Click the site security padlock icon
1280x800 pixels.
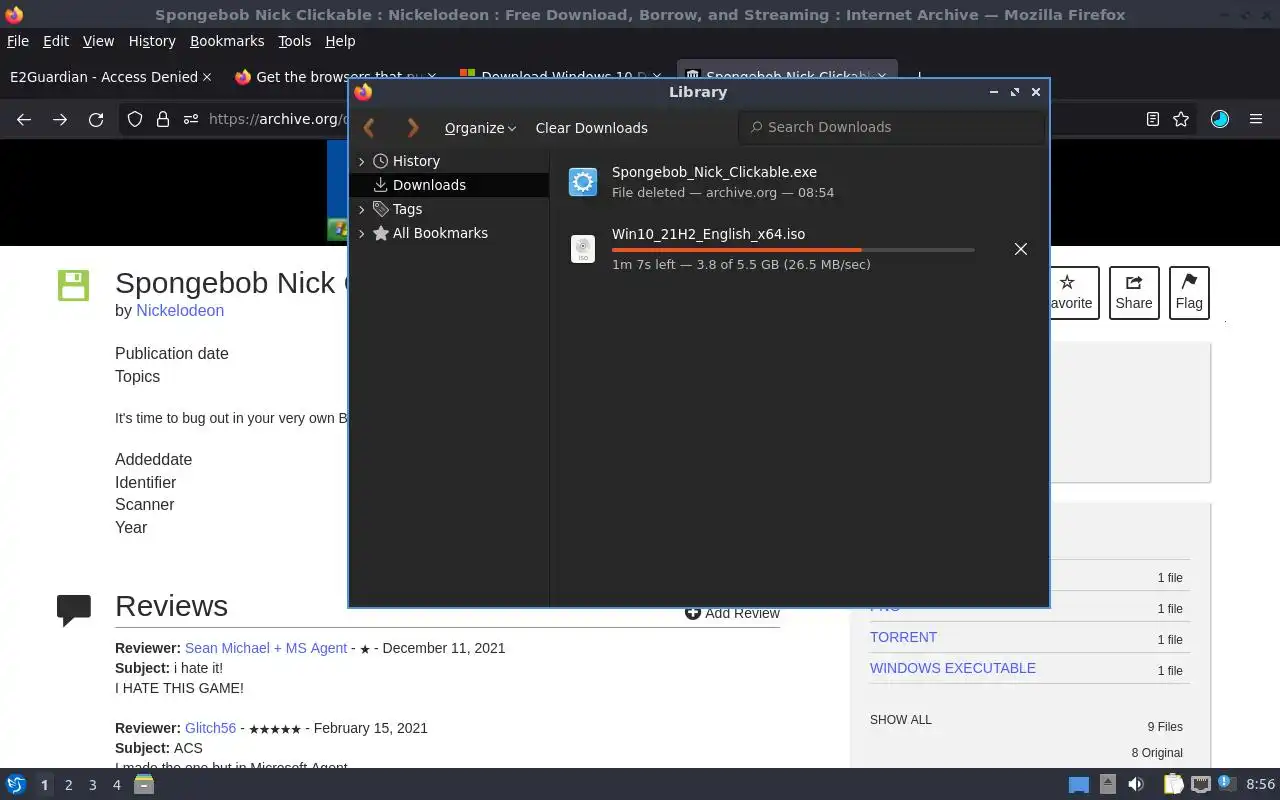163,119
